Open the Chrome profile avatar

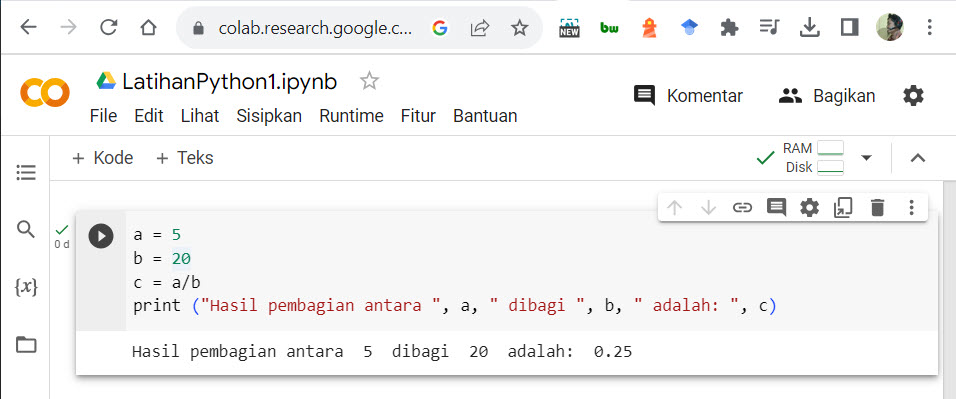click(x=890, y=27)
